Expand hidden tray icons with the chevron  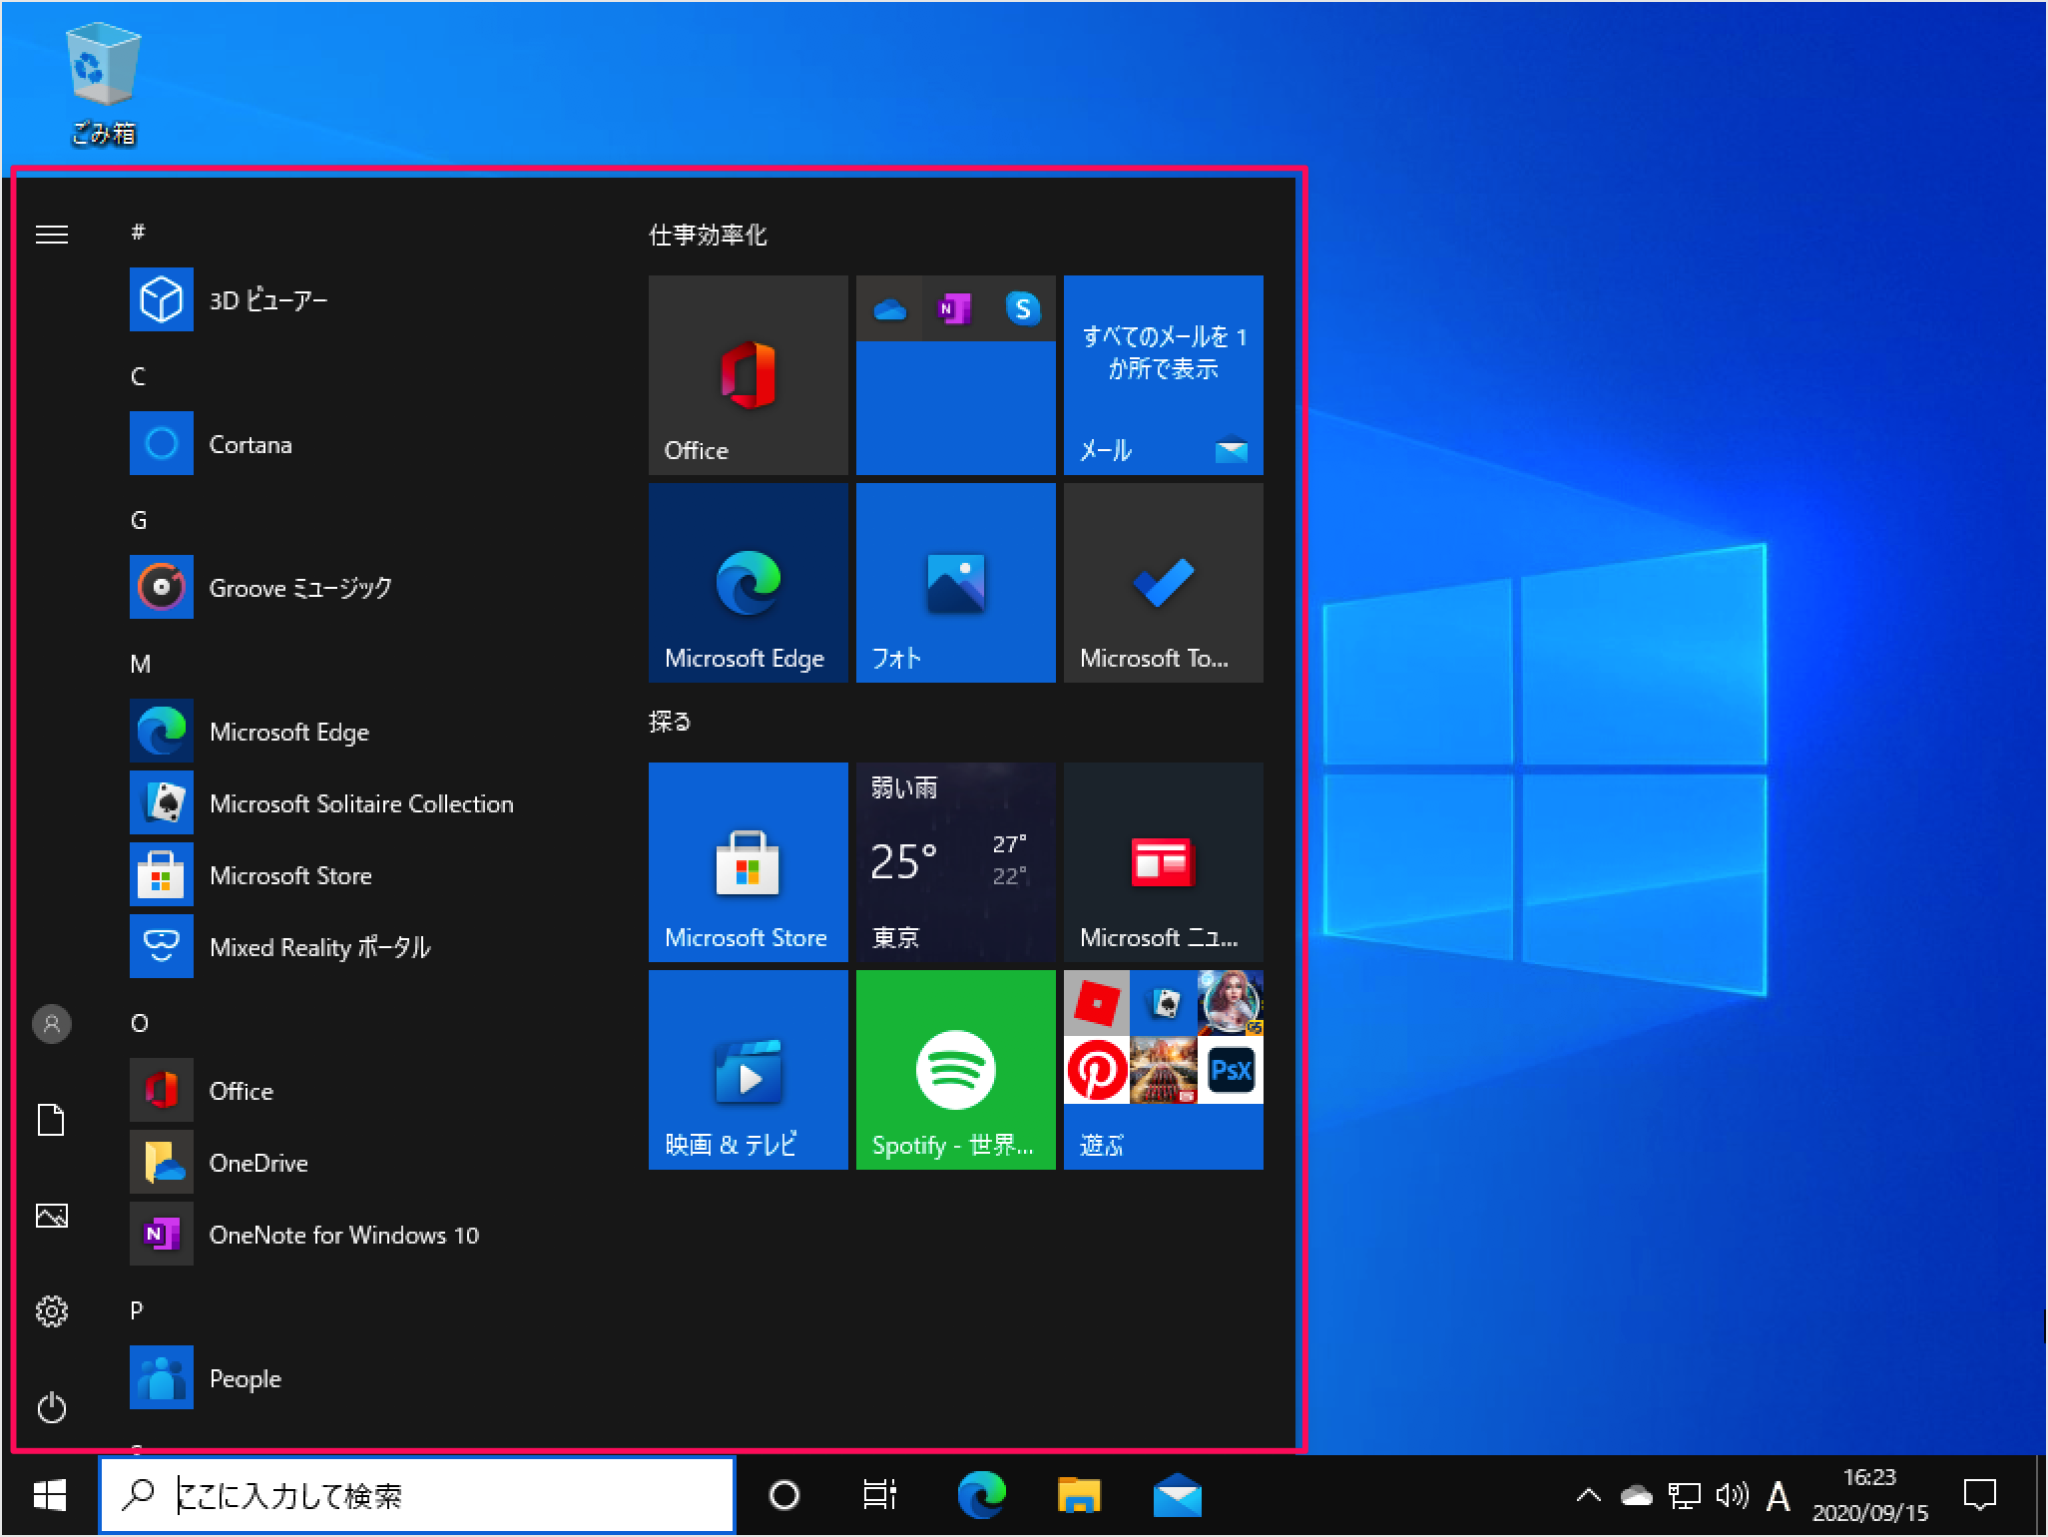[1588, 1495]
